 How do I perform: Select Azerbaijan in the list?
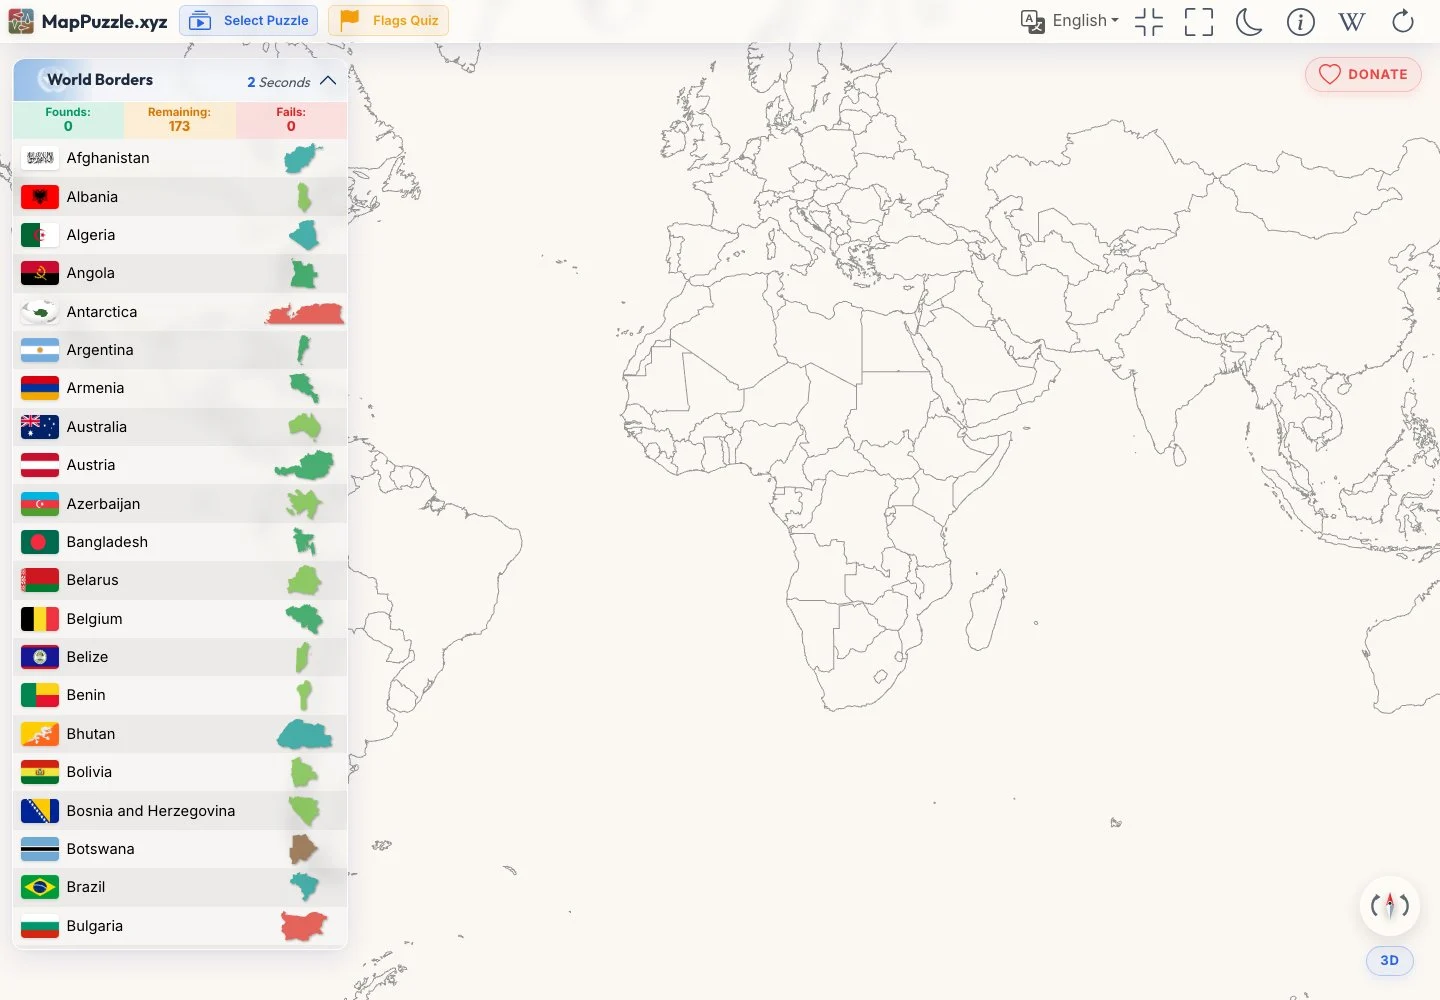180,504
